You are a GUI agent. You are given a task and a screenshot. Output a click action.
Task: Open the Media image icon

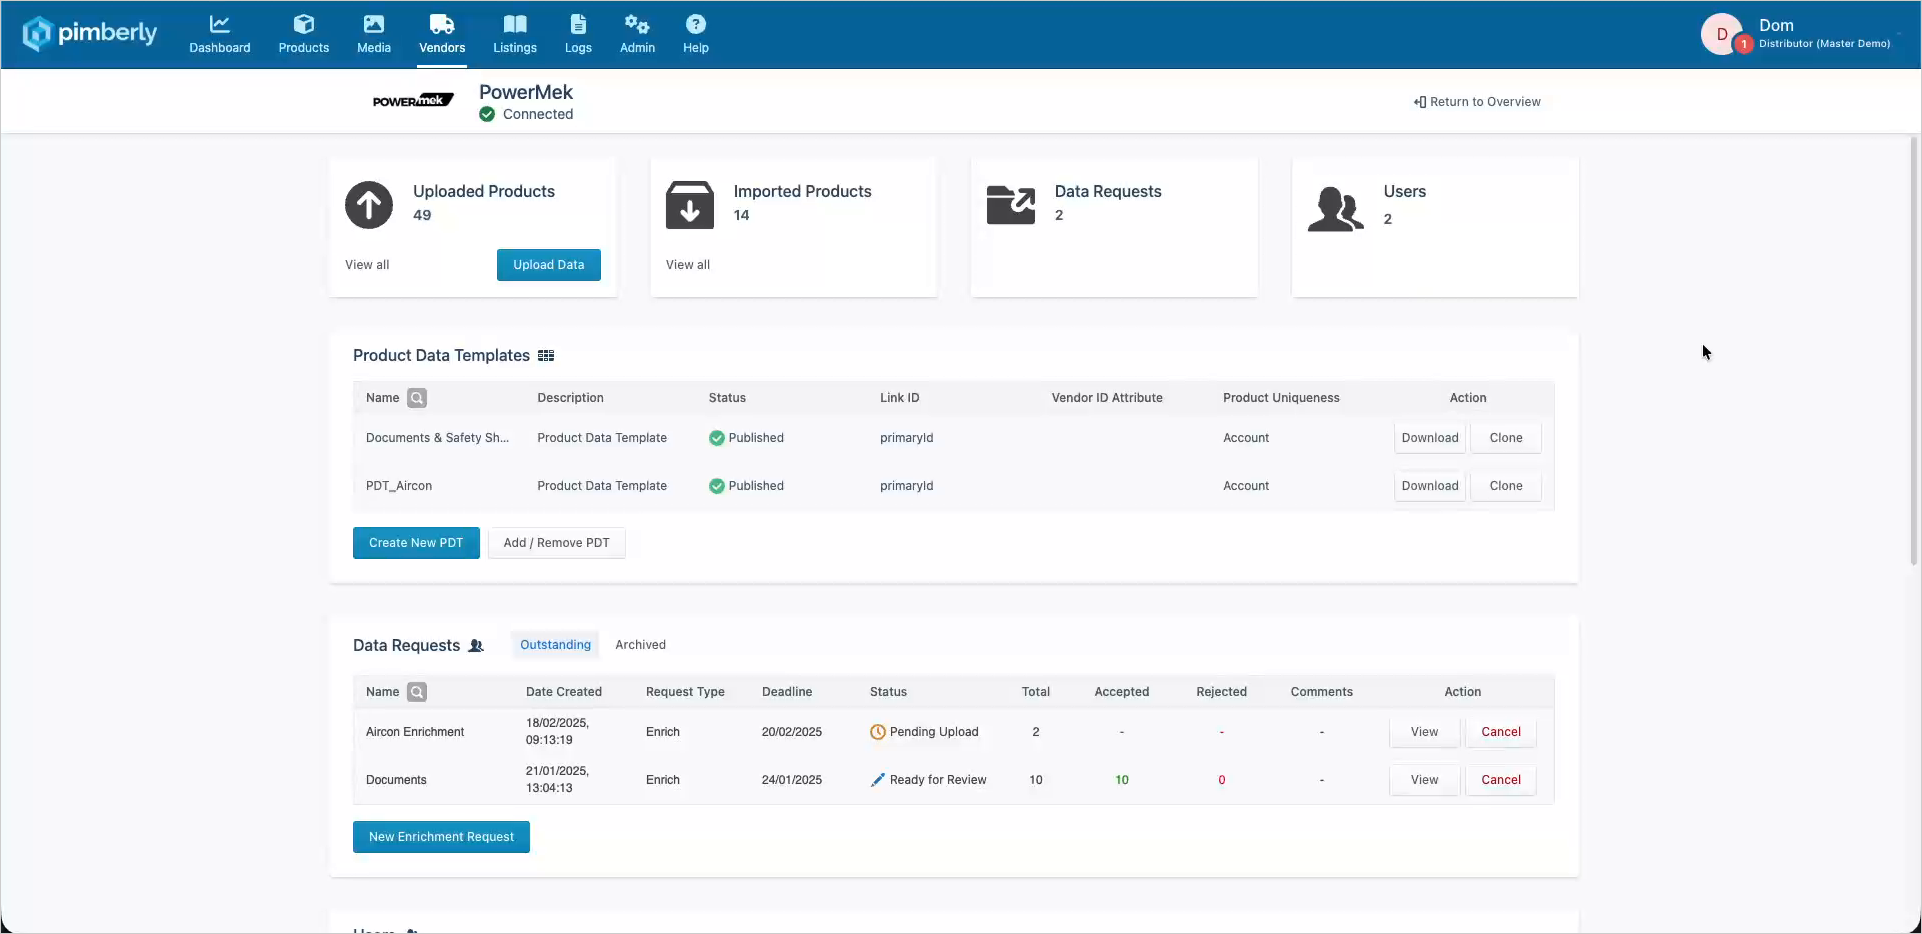[x=374, y=24]
